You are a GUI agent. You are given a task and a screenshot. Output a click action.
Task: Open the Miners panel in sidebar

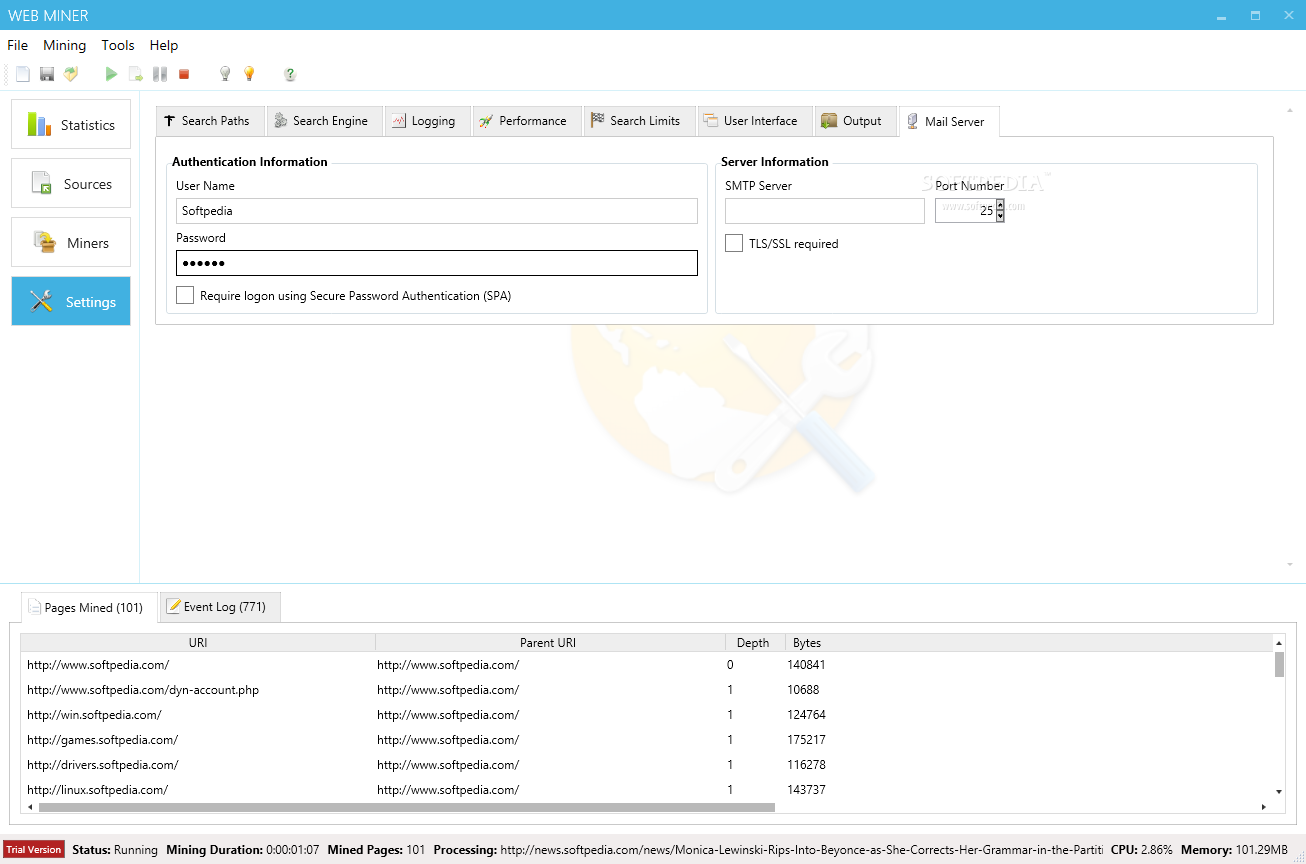coord(71,243)
